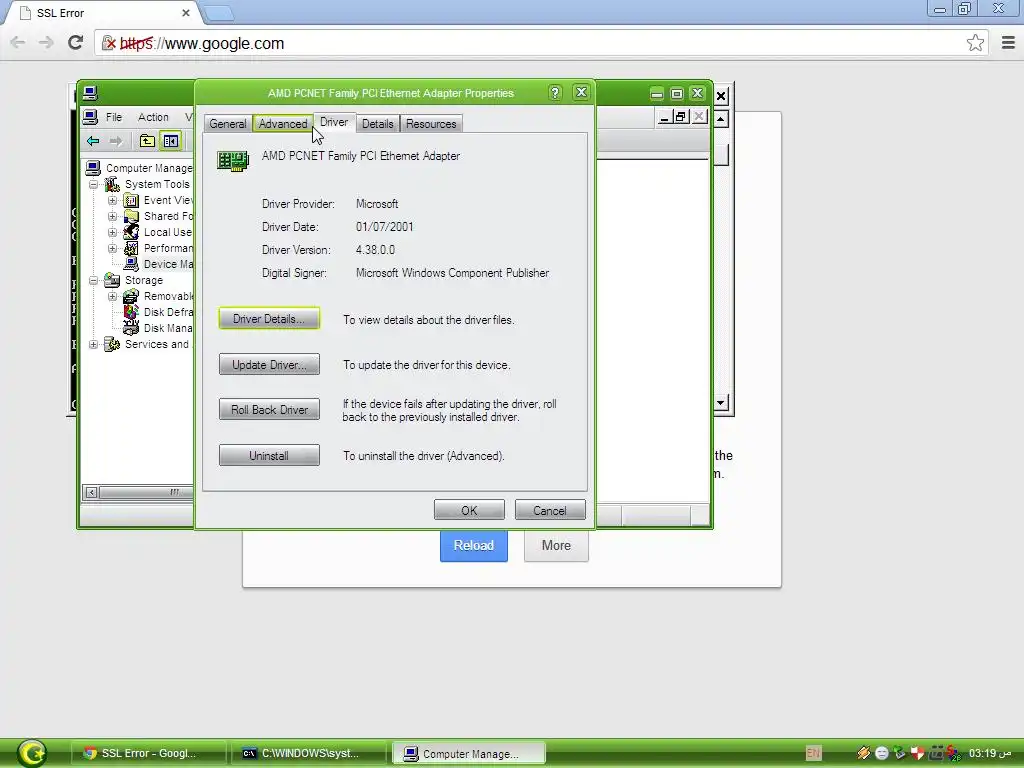Click the Back arrow in Computer Management toolbar
Screen dimensions: 1024x768
pyautogui.click(x=93, y=141)
